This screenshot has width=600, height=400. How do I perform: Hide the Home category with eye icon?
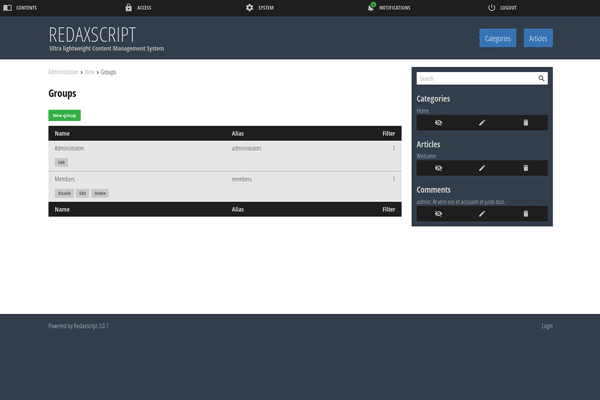click(439, 122)
